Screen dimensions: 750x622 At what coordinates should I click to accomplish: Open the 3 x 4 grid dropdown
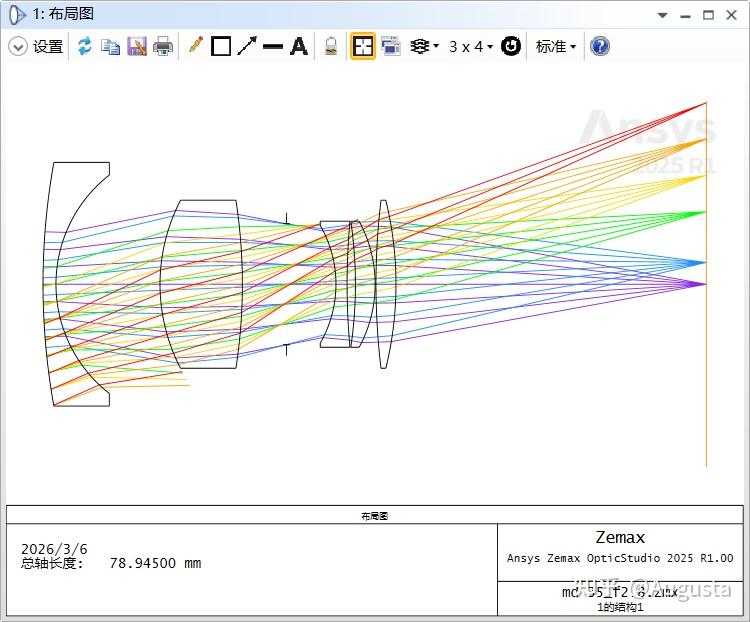471,46
